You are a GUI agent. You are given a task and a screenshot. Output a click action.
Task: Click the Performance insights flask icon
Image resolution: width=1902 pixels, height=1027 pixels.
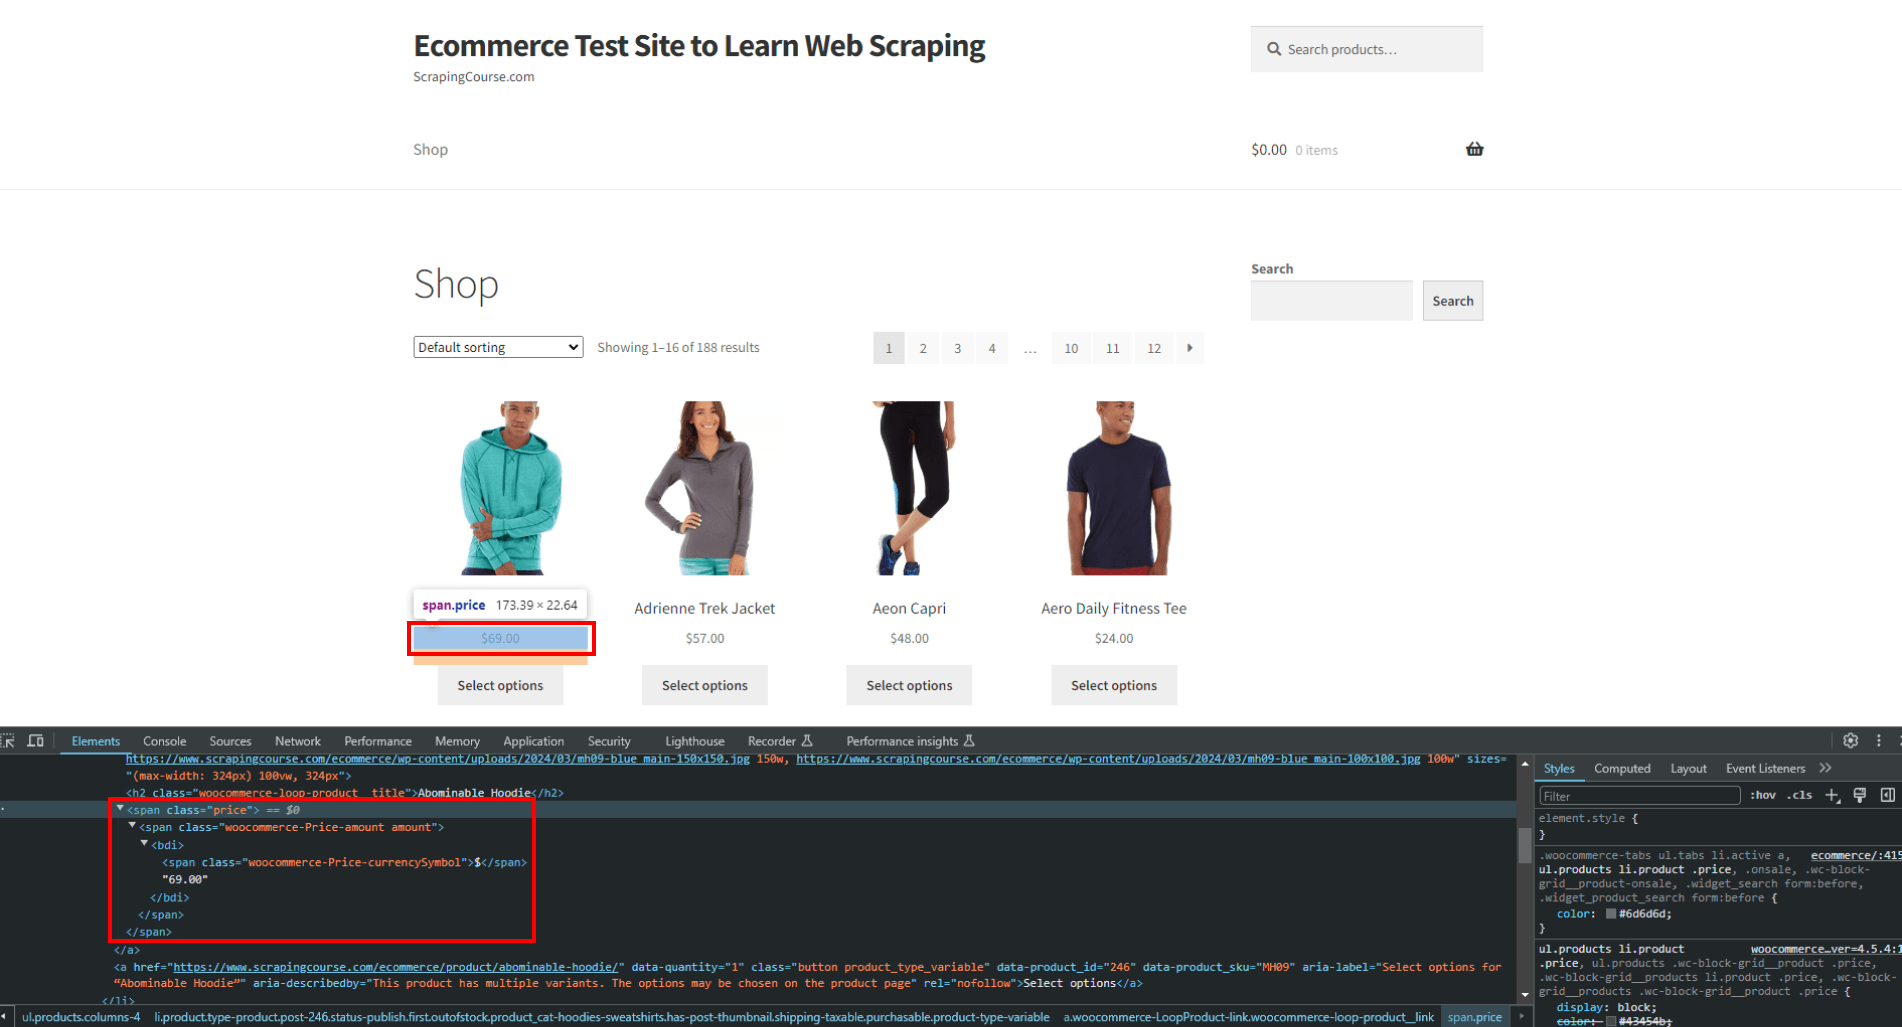coord(969,741)
